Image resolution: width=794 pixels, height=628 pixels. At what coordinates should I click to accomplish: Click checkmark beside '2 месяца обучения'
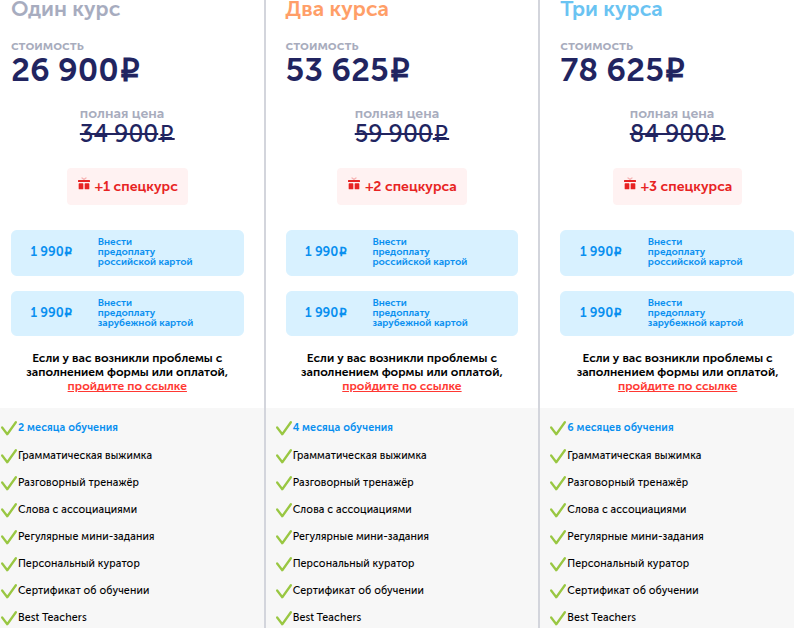[x=9, y=427]
